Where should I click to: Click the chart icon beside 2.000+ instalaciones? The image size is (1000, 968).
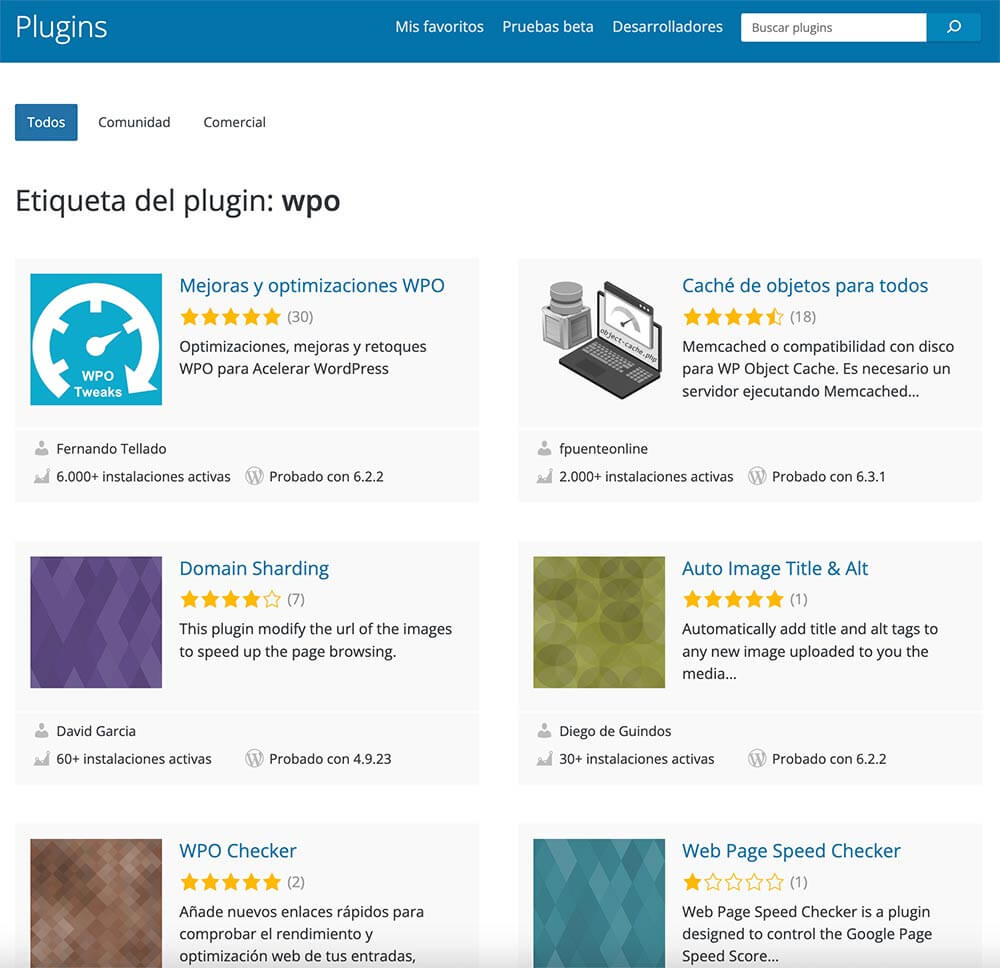click(x=544, y=476)
